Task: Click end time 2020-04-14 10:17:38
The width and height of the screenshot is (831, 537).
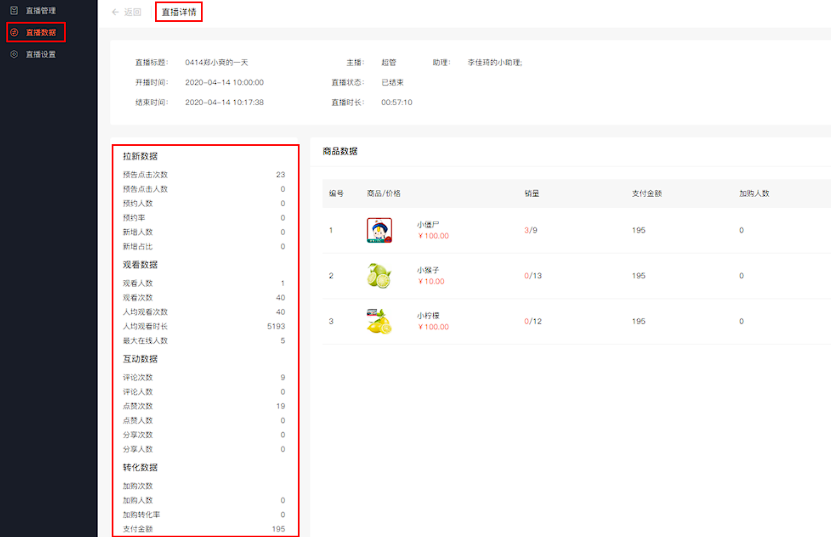Action: click(x=224, y=102)
